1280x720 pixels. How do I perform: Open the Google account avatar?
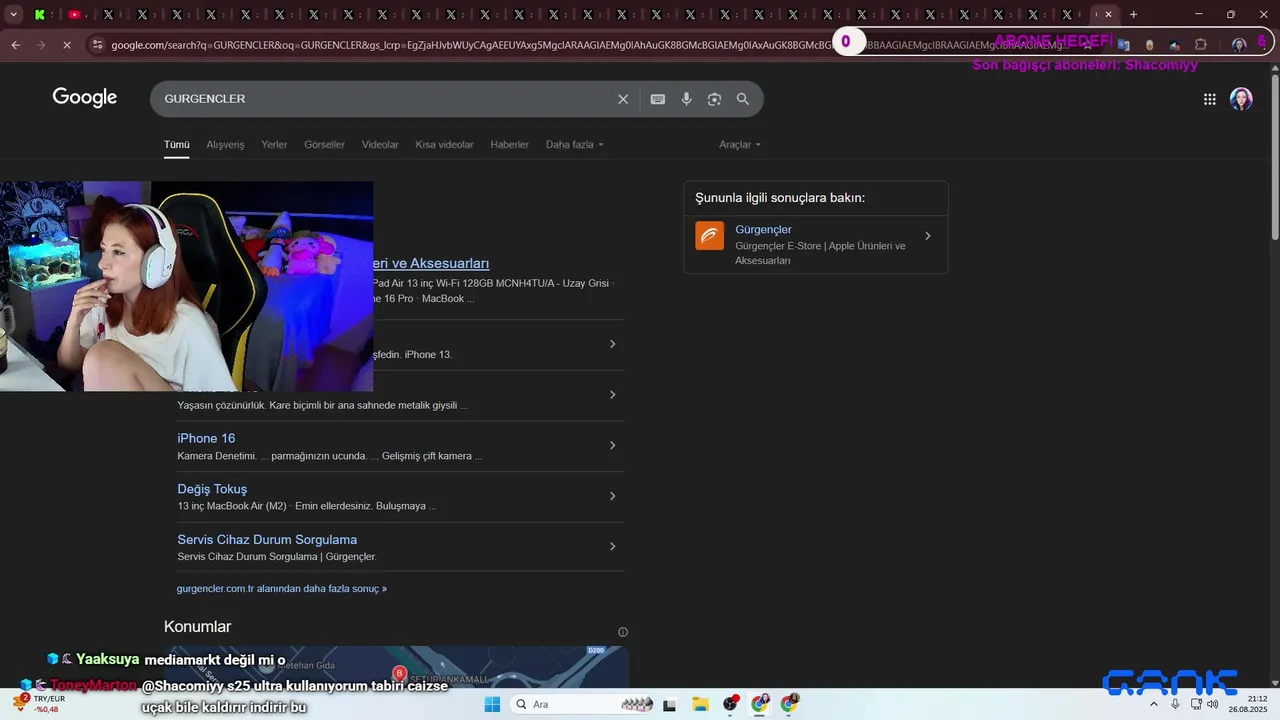point(1241,99)
